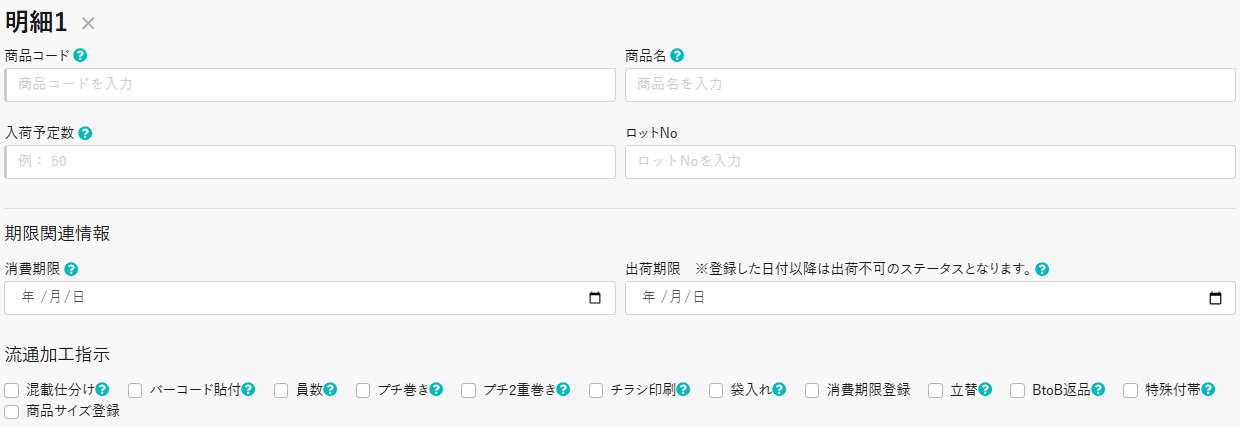Toggle the 消費期限登録 checkbox
Screen dimensions: 1240x427
[x=813, y=390]
